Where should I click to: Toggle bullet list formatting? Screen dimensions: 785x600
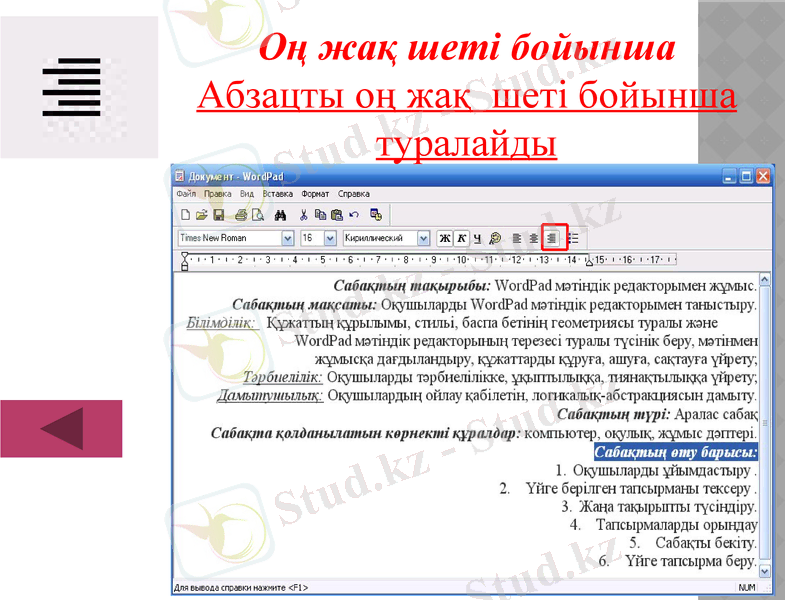pos(573,238)
